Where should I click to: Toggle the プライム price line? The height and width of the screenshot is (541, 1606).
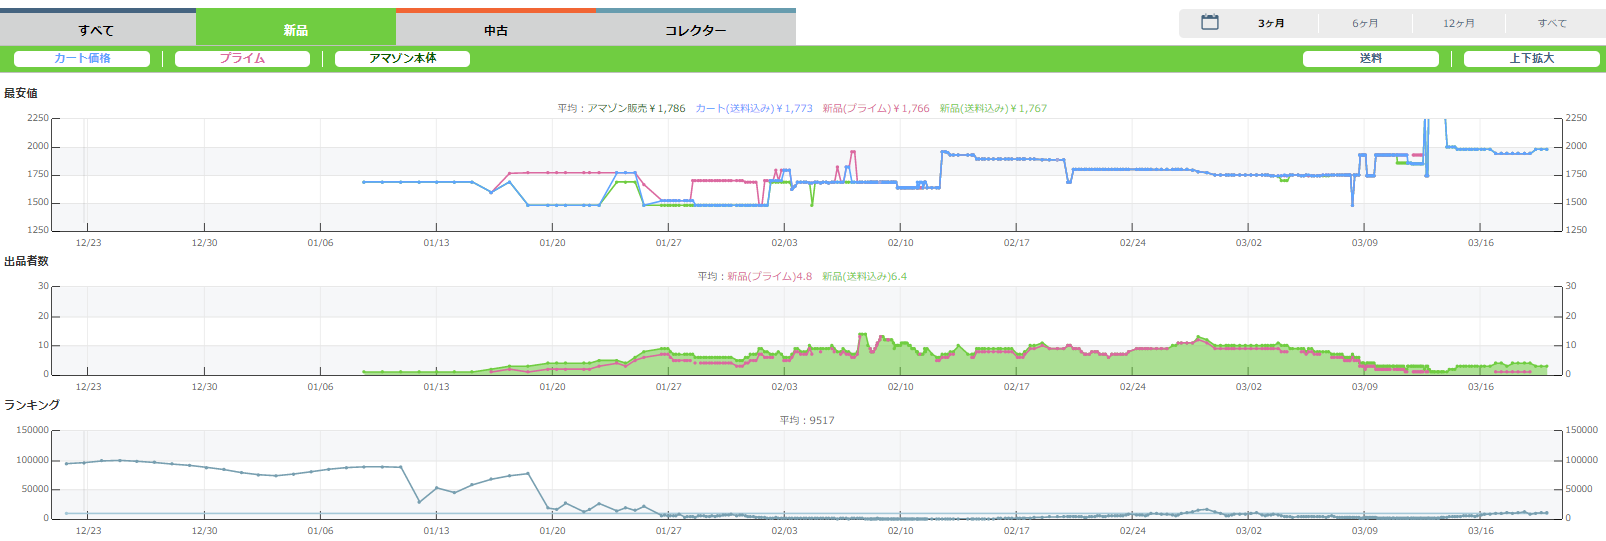coord(242,59)
